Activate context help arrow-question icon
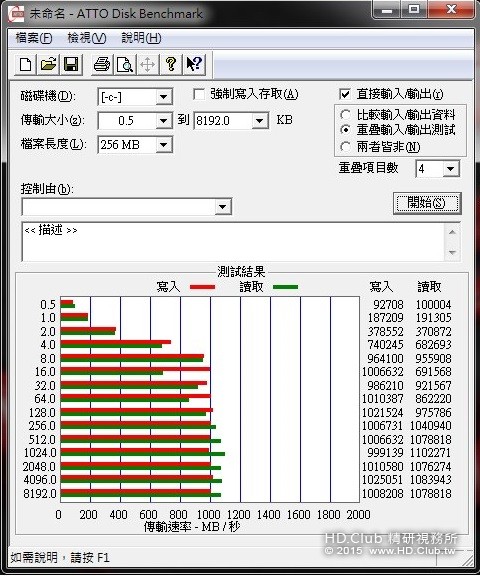The image size is (480, 576). coord(194,65)
